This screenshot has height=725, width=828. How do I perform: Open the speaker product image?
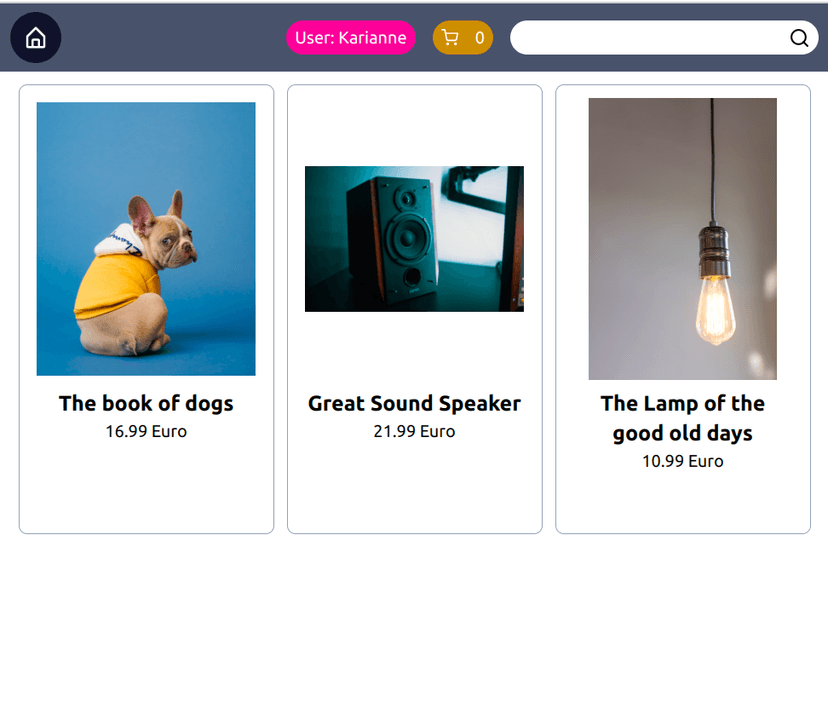coord(414,239)
